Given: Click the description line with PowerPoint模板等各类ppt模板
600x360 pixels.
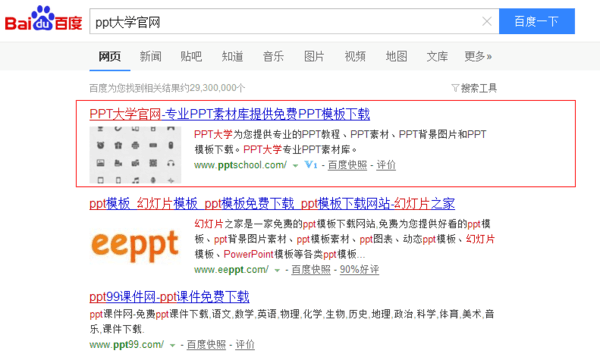Looking at the screenshot, I should 279,254.
